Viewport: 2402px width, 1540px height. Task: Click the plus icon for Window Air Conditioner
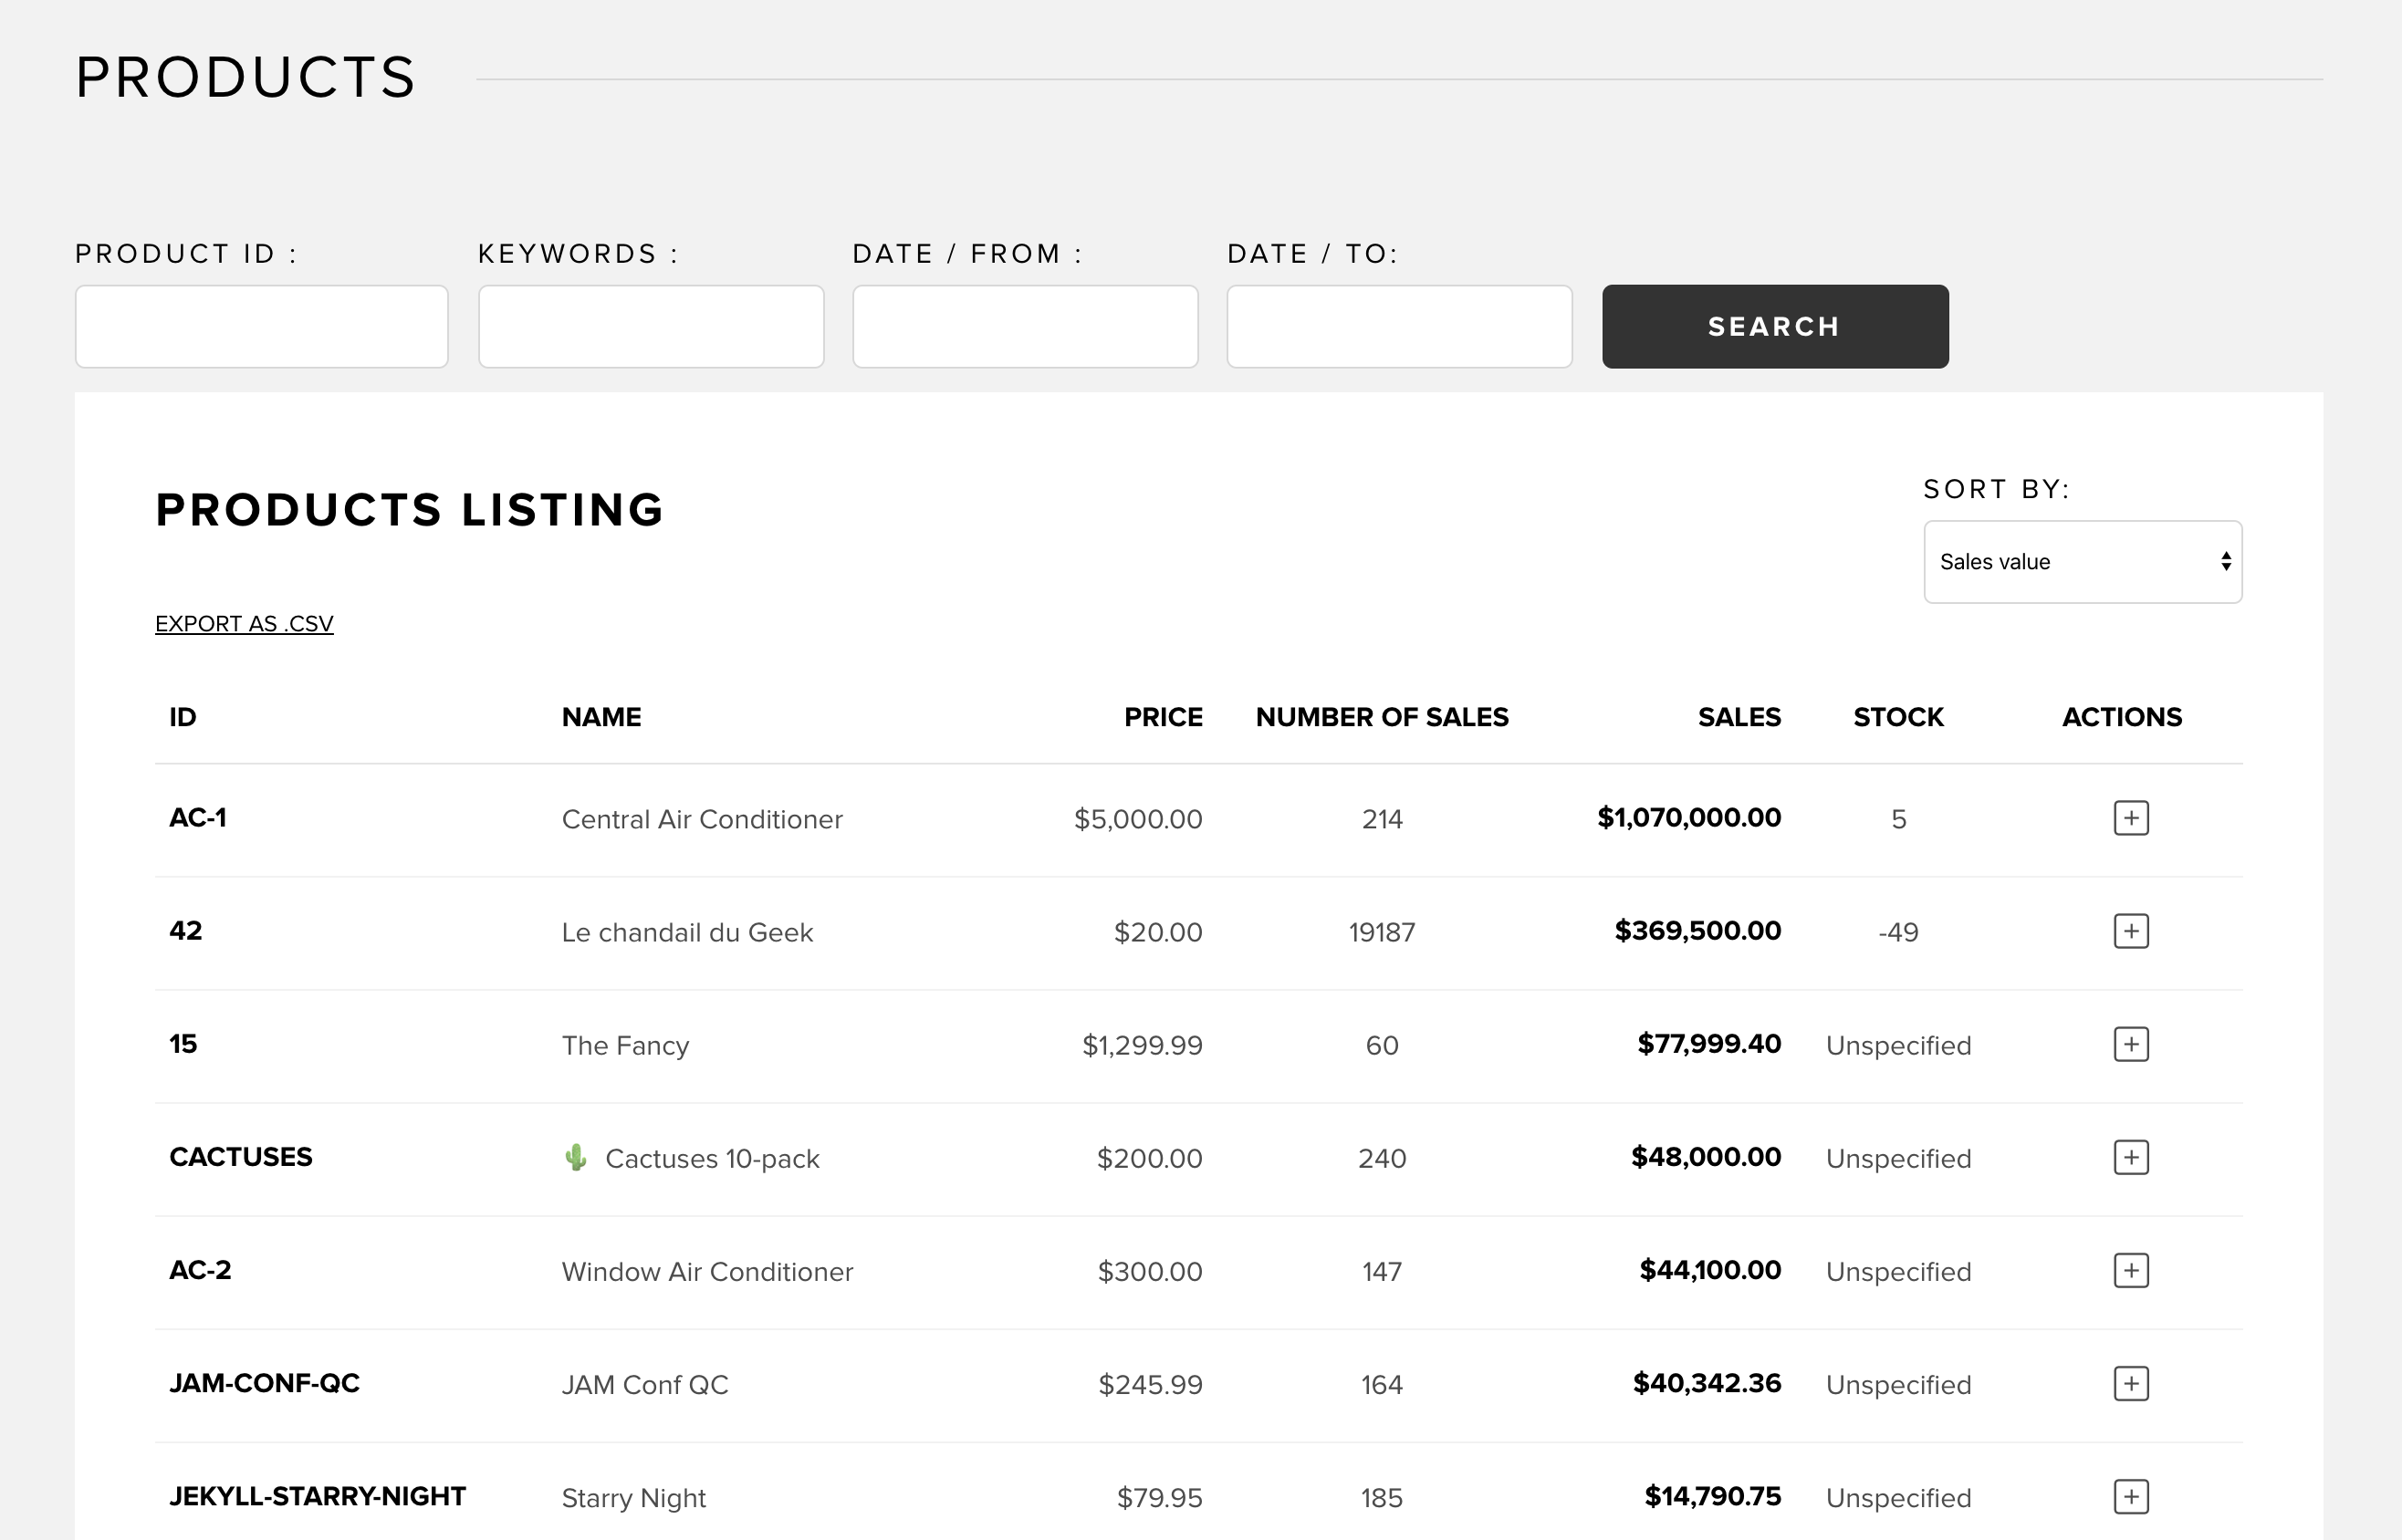click(2130, 1270)
